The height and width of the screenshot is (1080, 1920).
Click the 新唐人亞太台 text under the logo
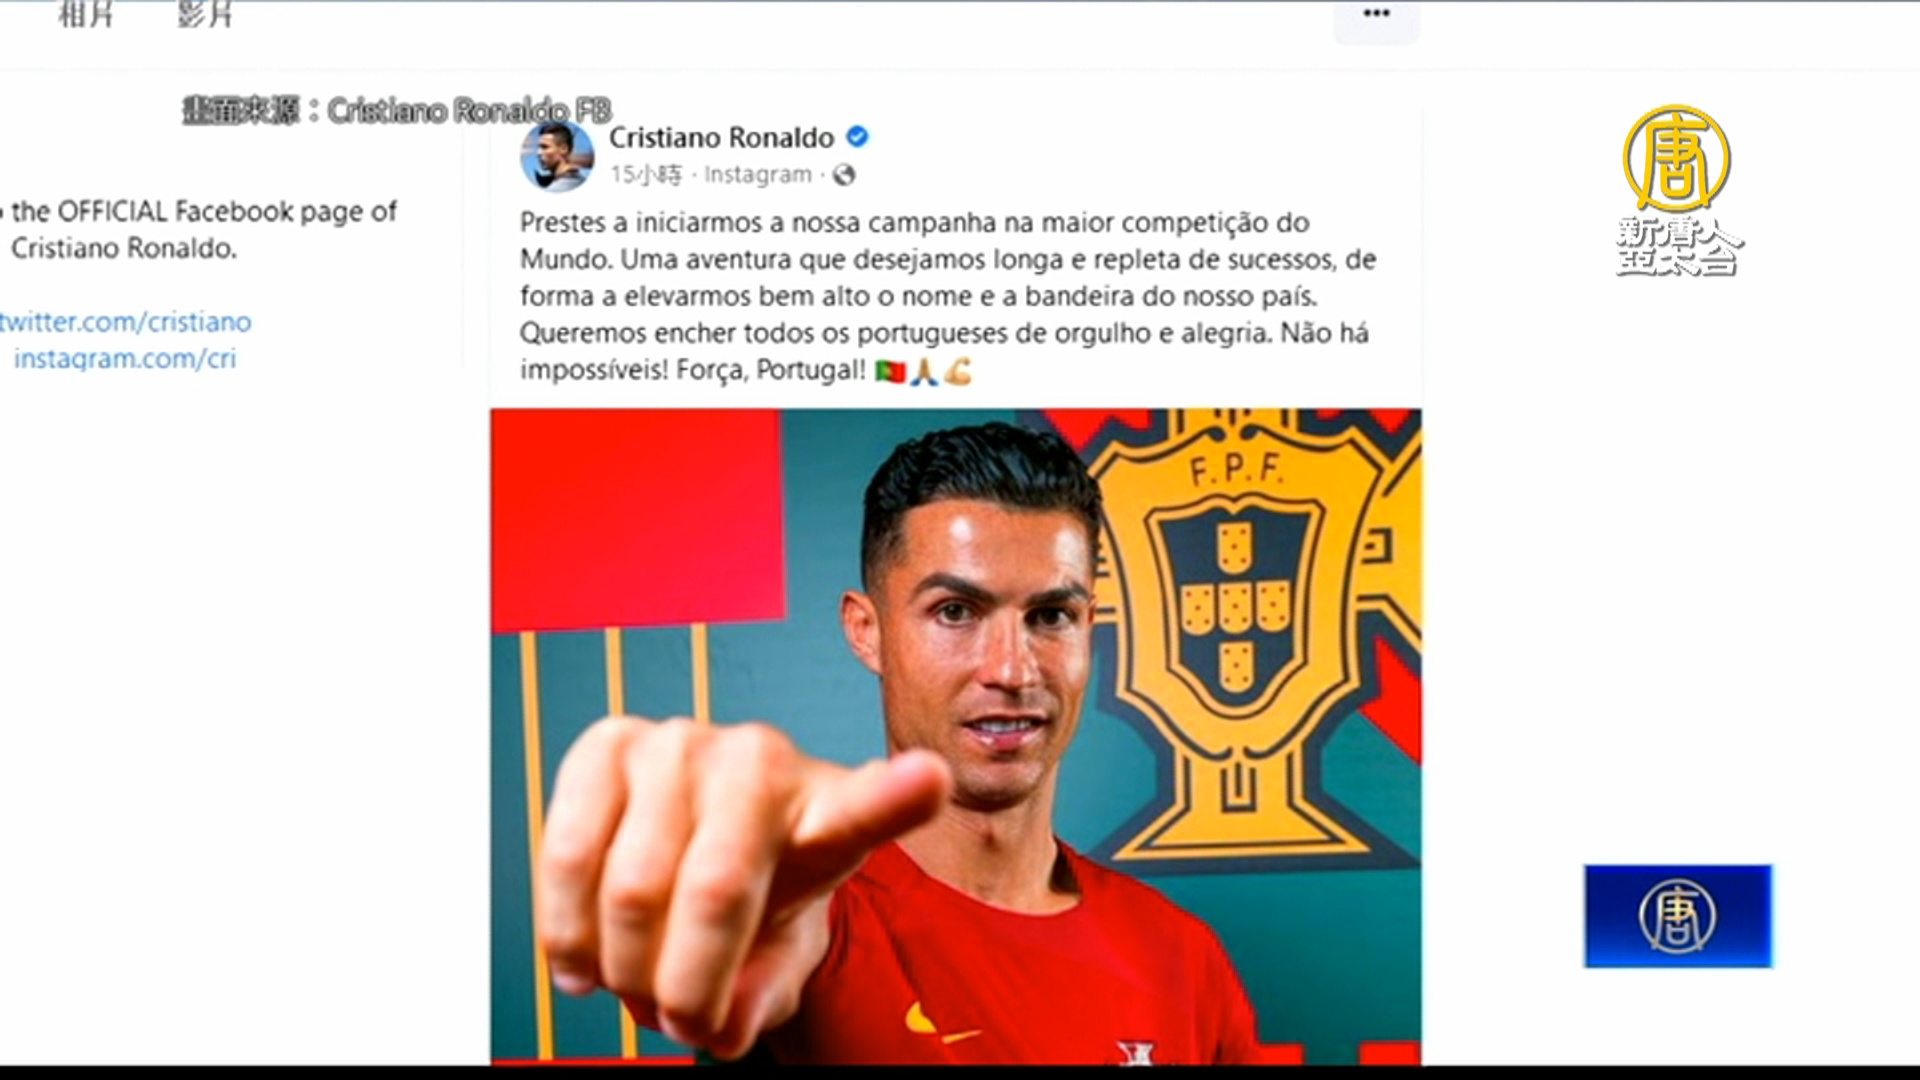pyautogui.click(x=1678, y=245)
